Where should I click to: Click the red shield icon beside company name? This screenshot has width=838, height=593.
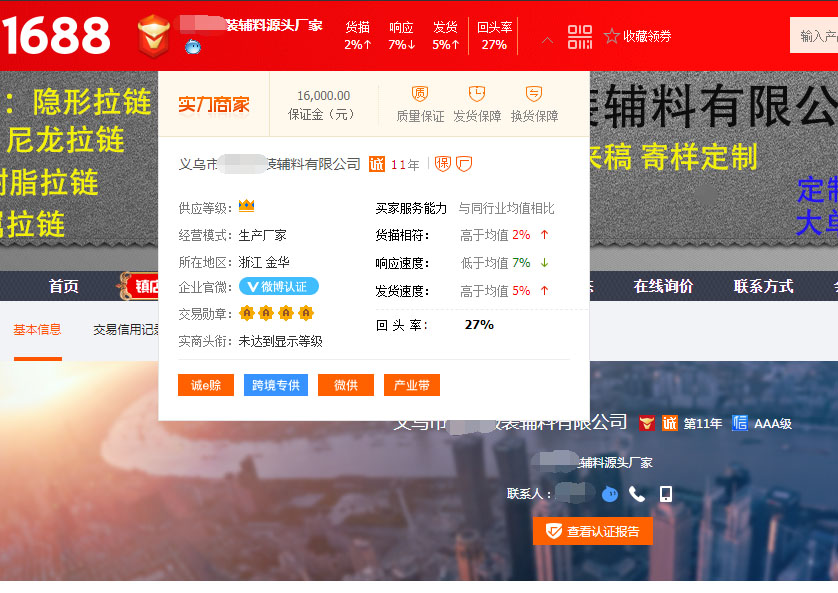click(647, 423)
